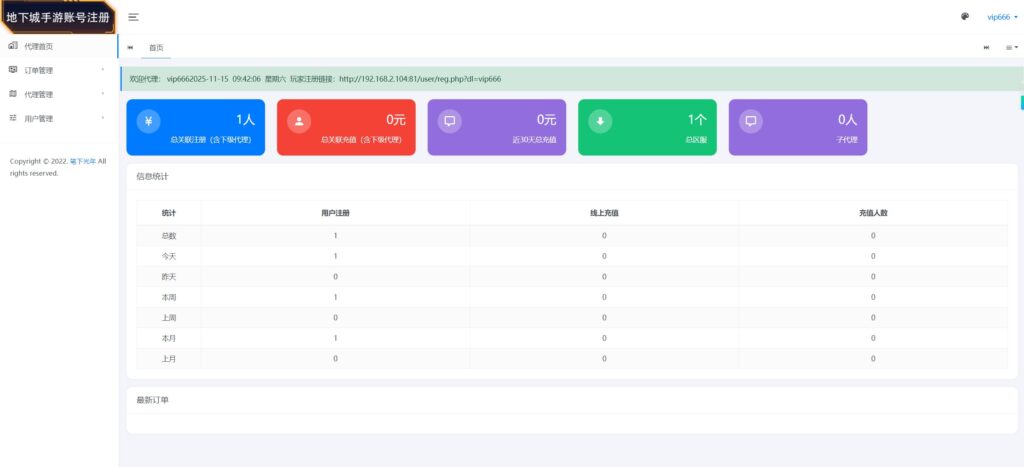
Task: Click the yen icon on blue card
Action: pyautogui.click(x=148, y=122)
